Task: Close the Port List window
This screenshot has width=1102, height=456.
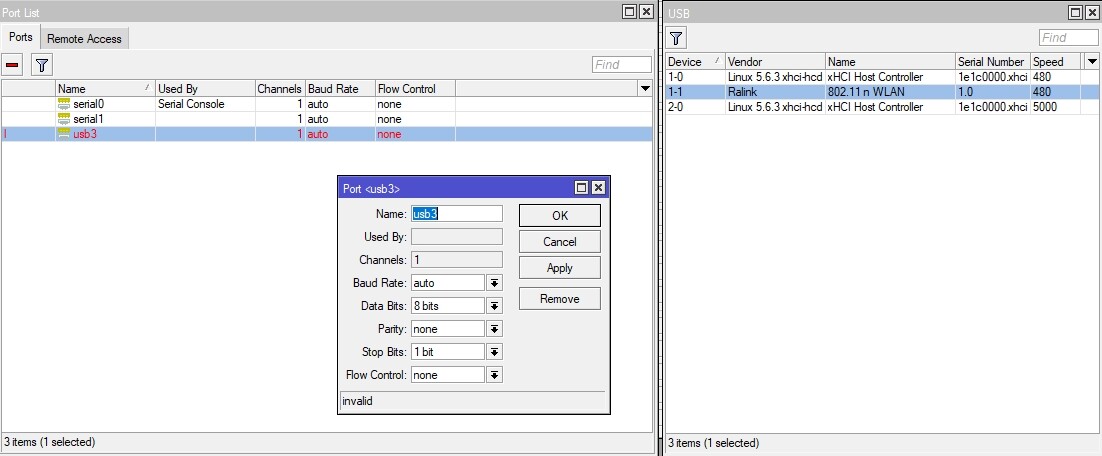Action: [646, 12]
